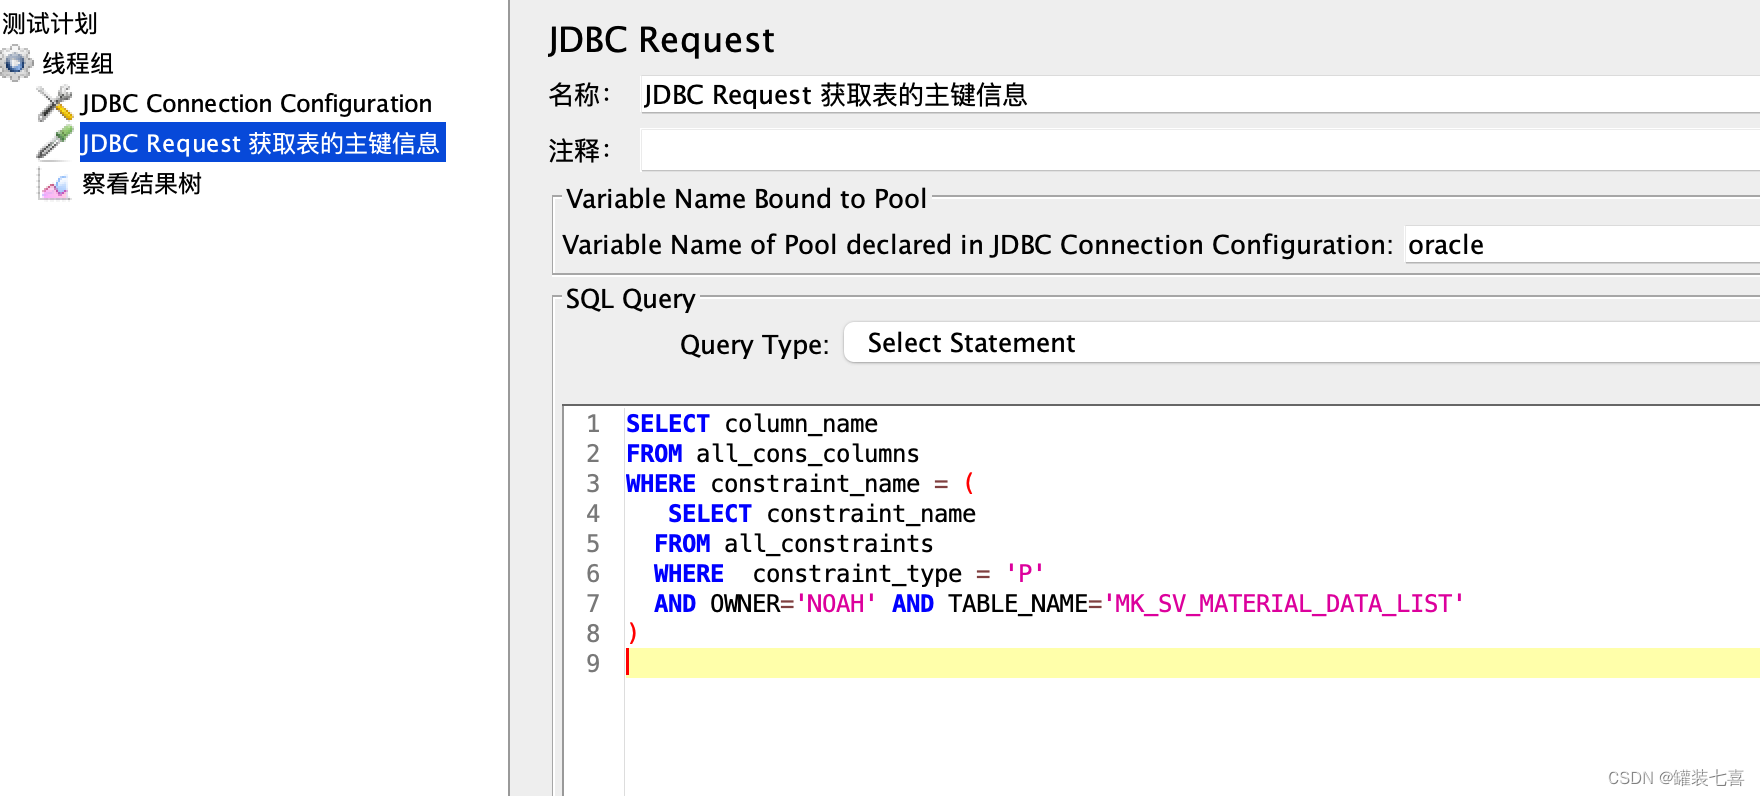Click the thread group gear icon

[17, 63]
